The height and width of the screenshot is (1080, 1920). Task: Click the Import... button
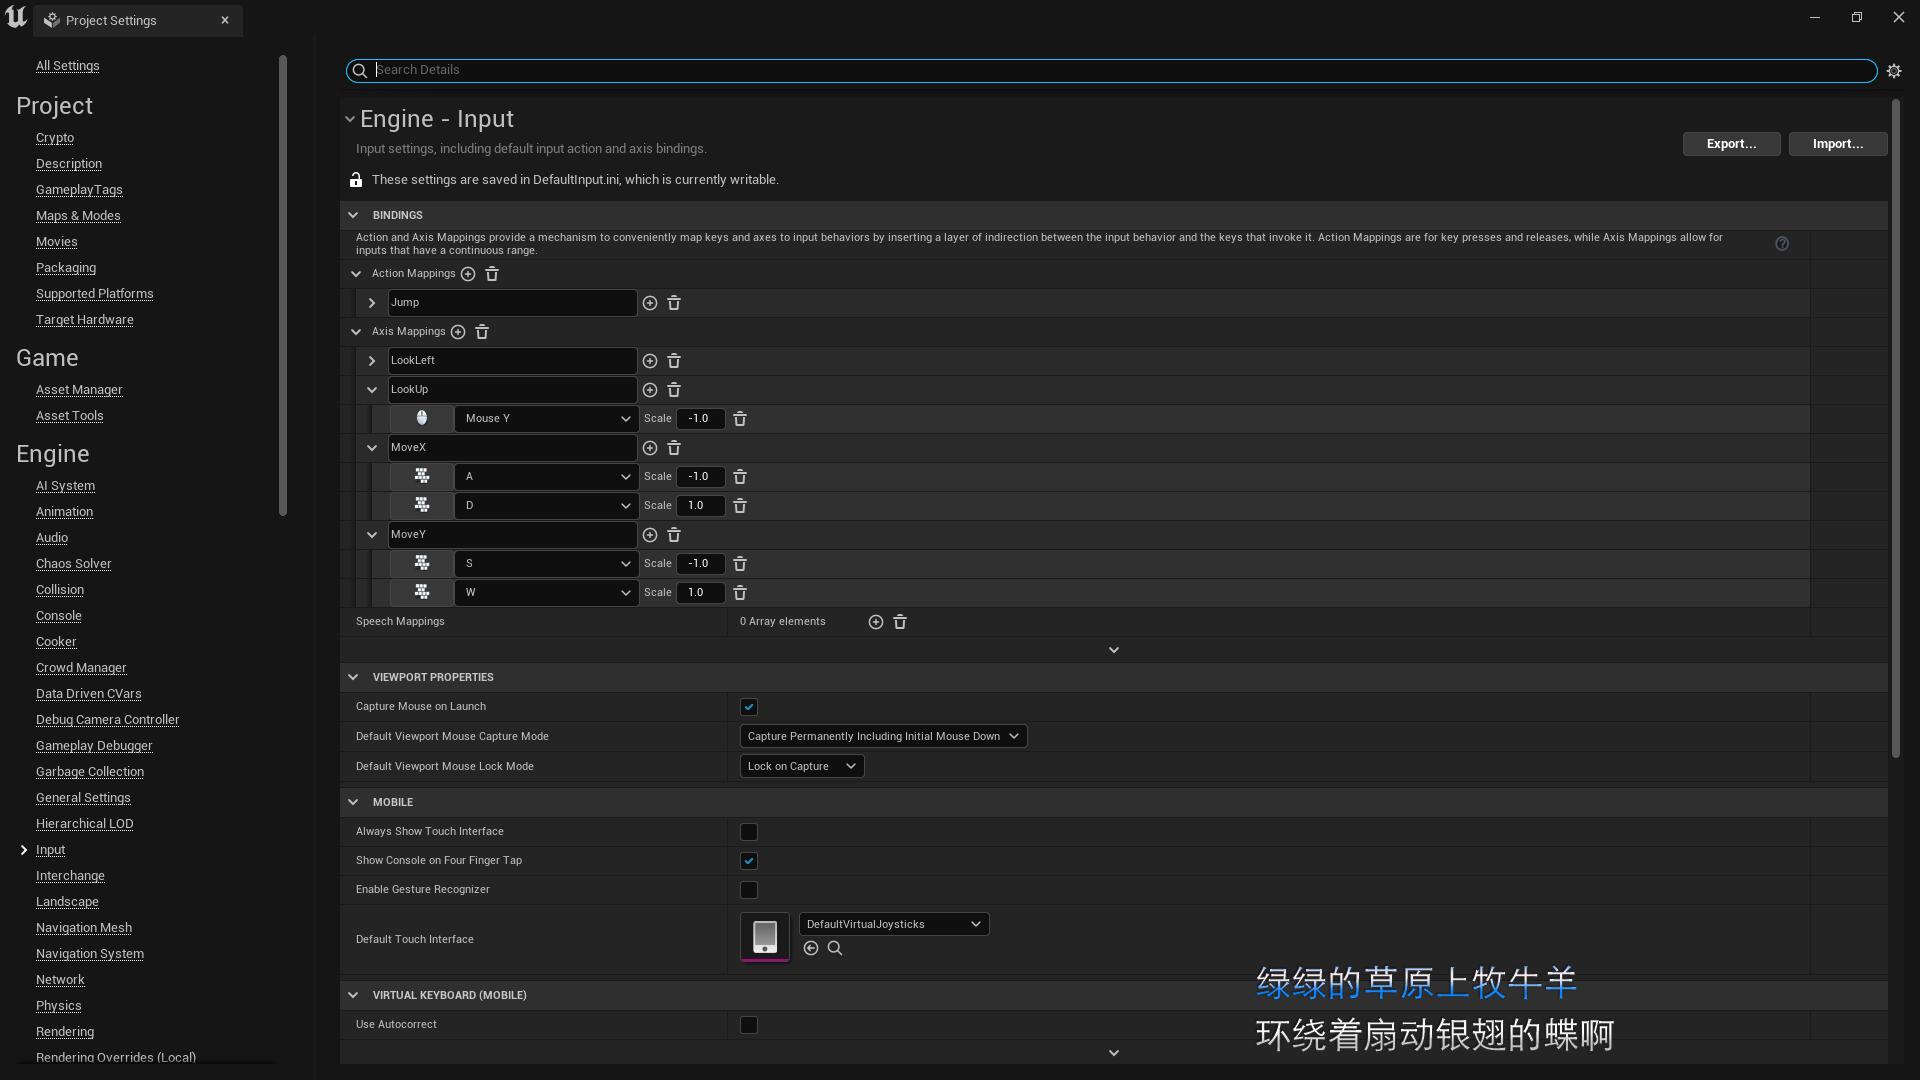pos(1837,144)
